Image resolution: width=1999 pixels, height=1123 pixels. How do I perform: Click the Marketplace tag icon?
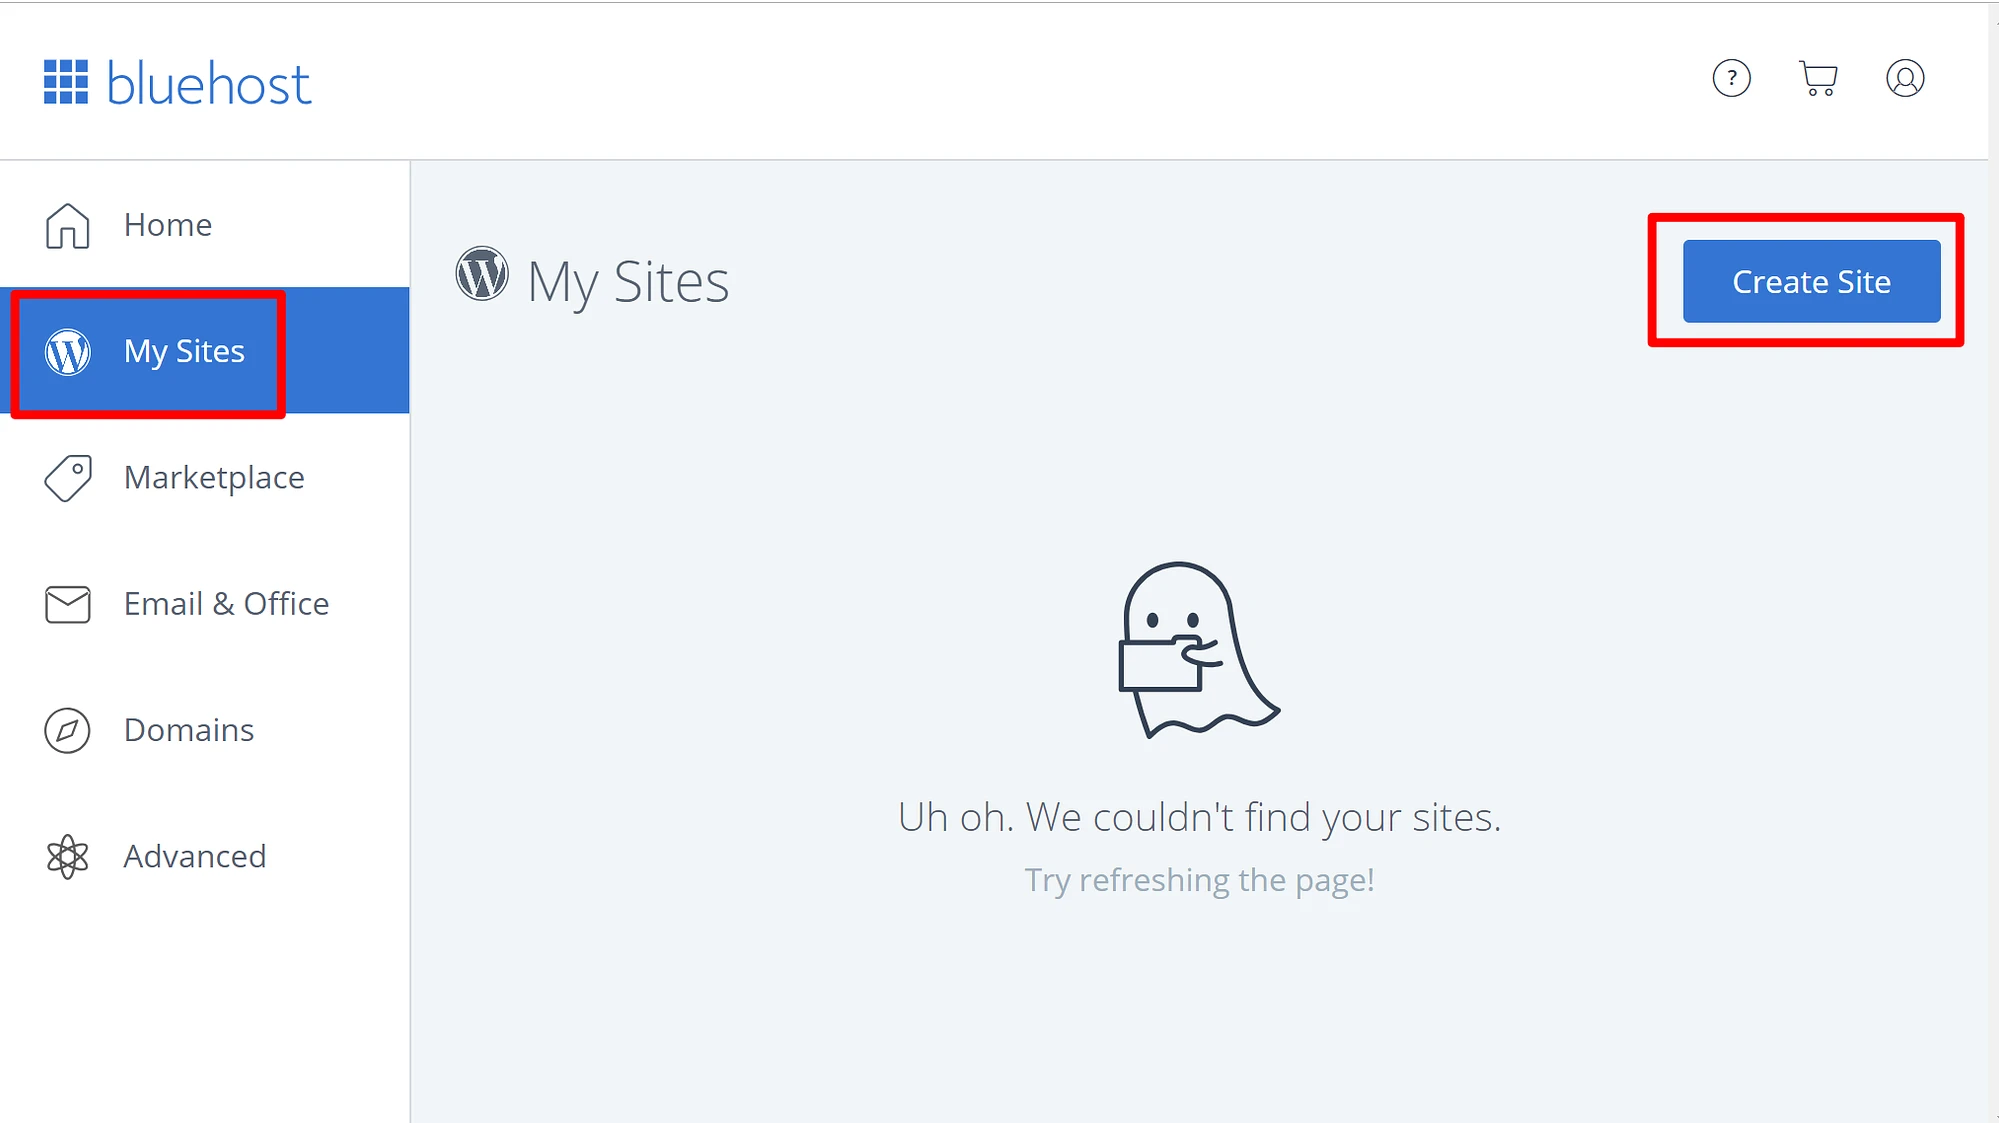coord(67,476)
